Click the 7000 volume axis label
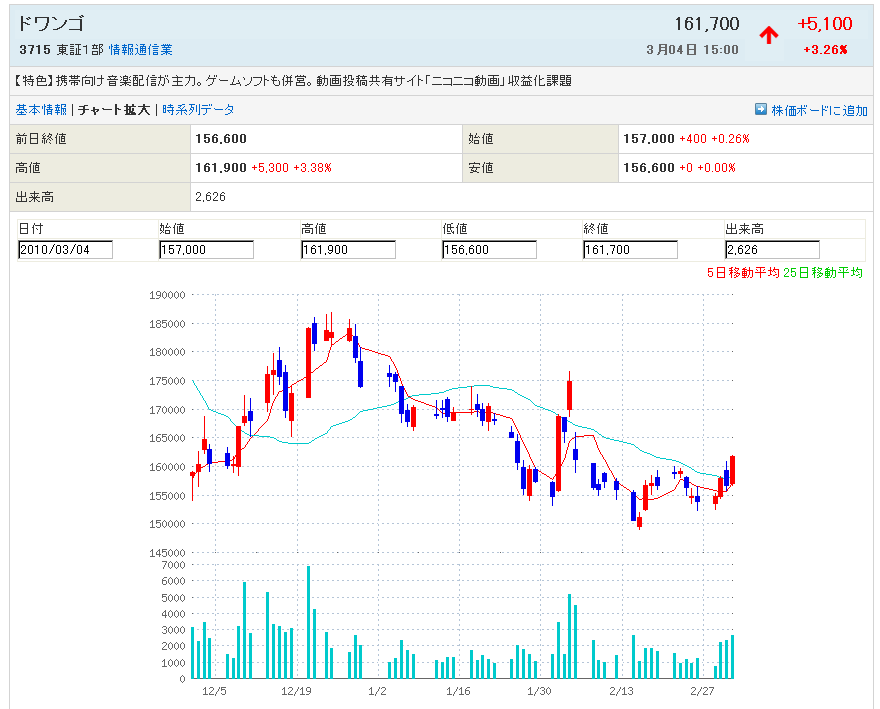Viewport: 880px width, 709px height. [173, 565]
